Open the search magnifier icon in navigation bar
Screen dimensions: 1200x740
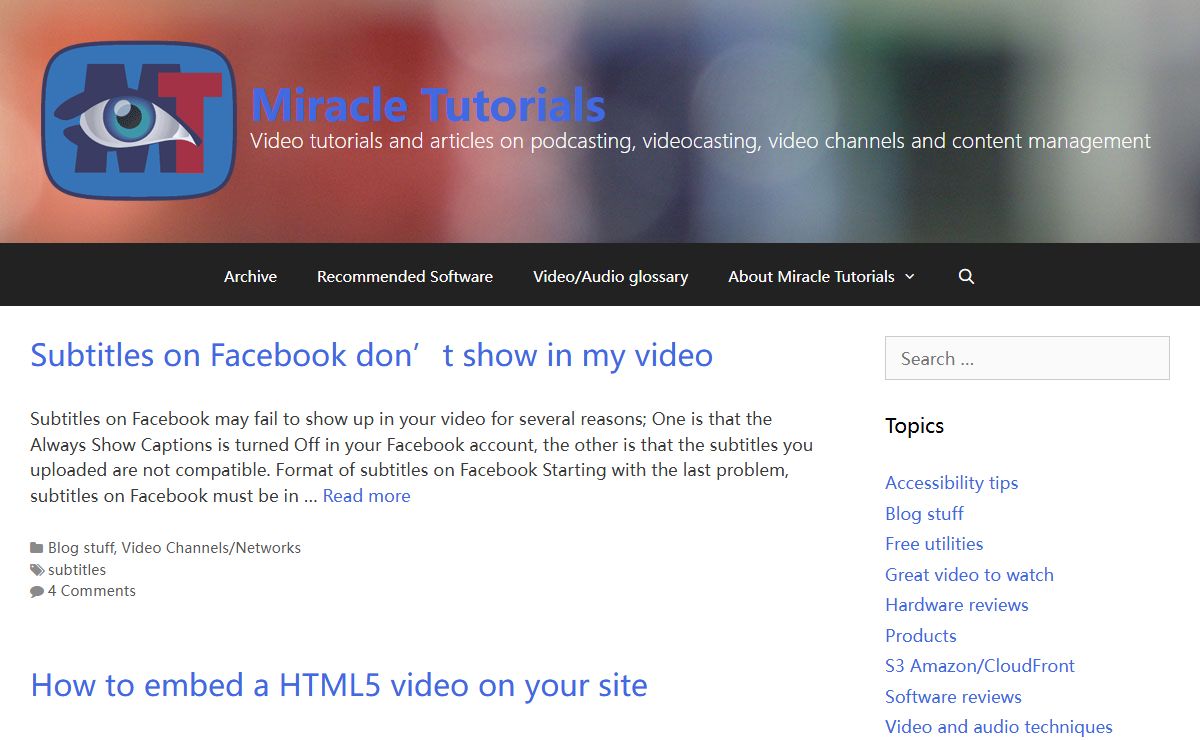point(966,276)
